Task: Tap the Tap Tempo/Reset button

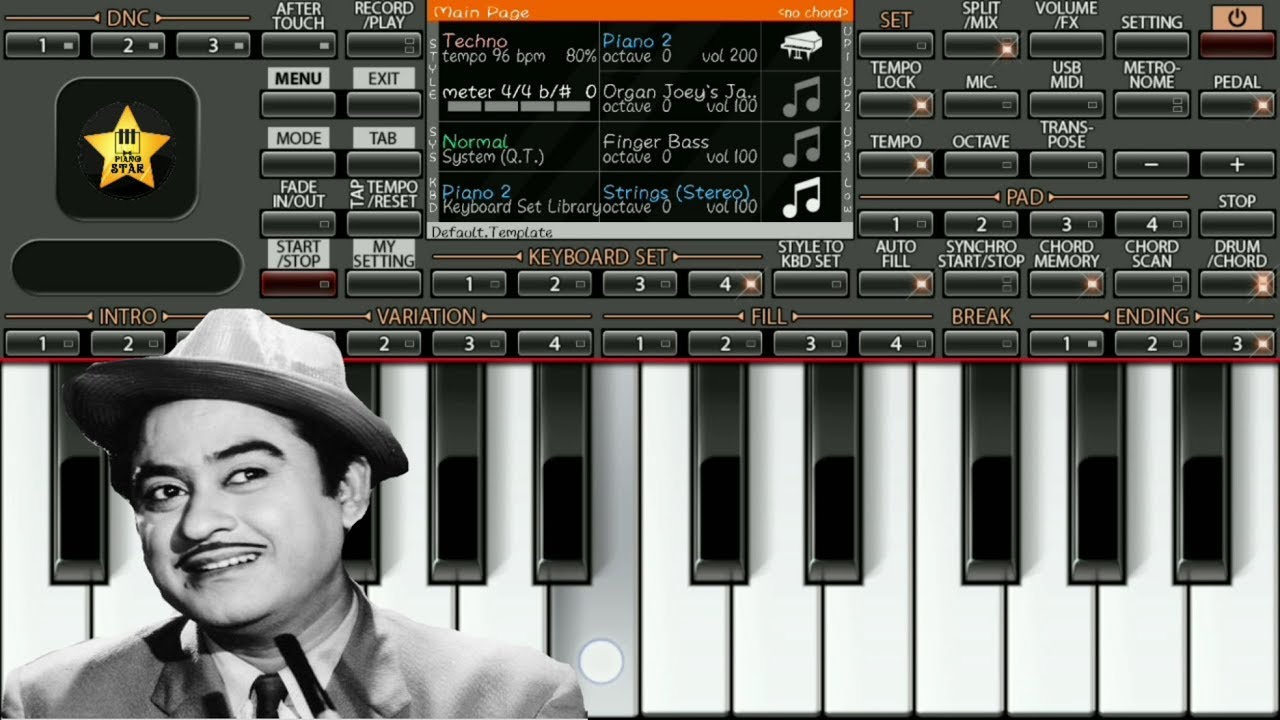Action: pyautogui.click(x=384, y=223)
